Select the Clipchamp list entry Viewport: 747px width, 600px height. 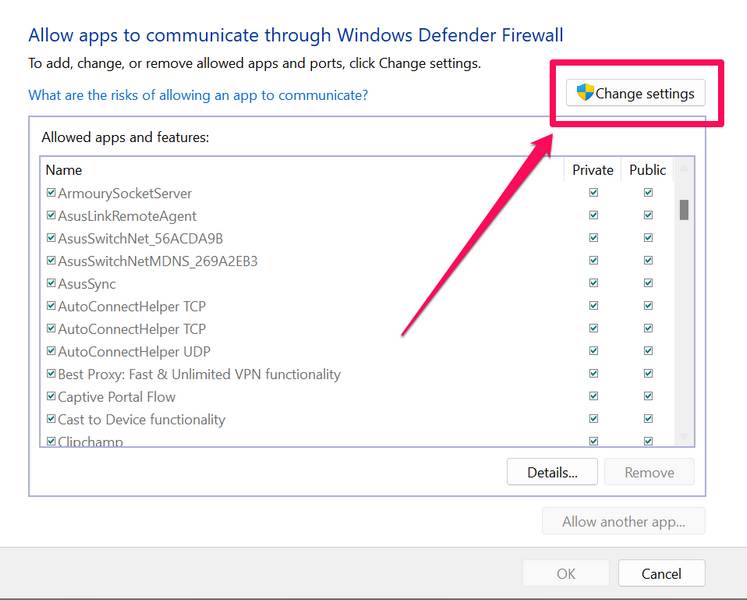90,441
